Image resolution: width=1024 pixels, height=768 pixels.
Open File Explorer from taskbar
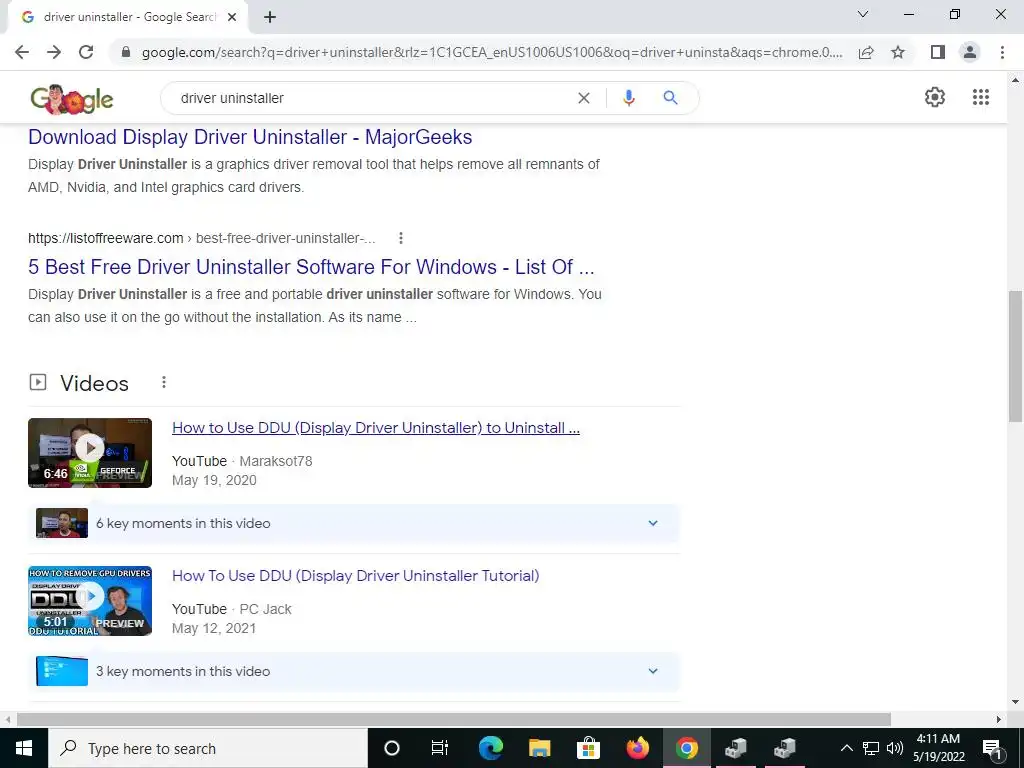coord(539,748)
